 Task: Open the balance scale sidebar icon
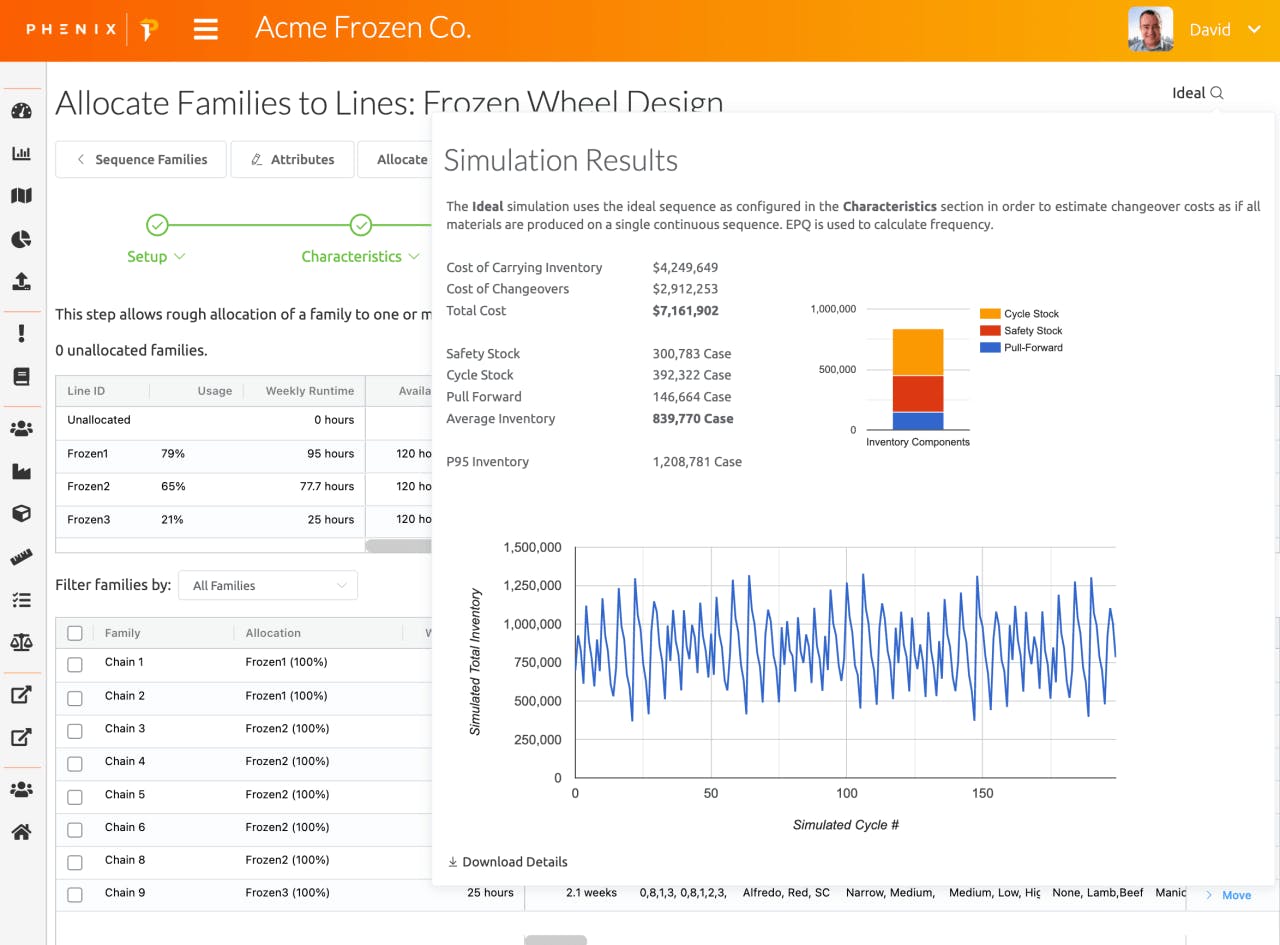[x=21, y=642]
